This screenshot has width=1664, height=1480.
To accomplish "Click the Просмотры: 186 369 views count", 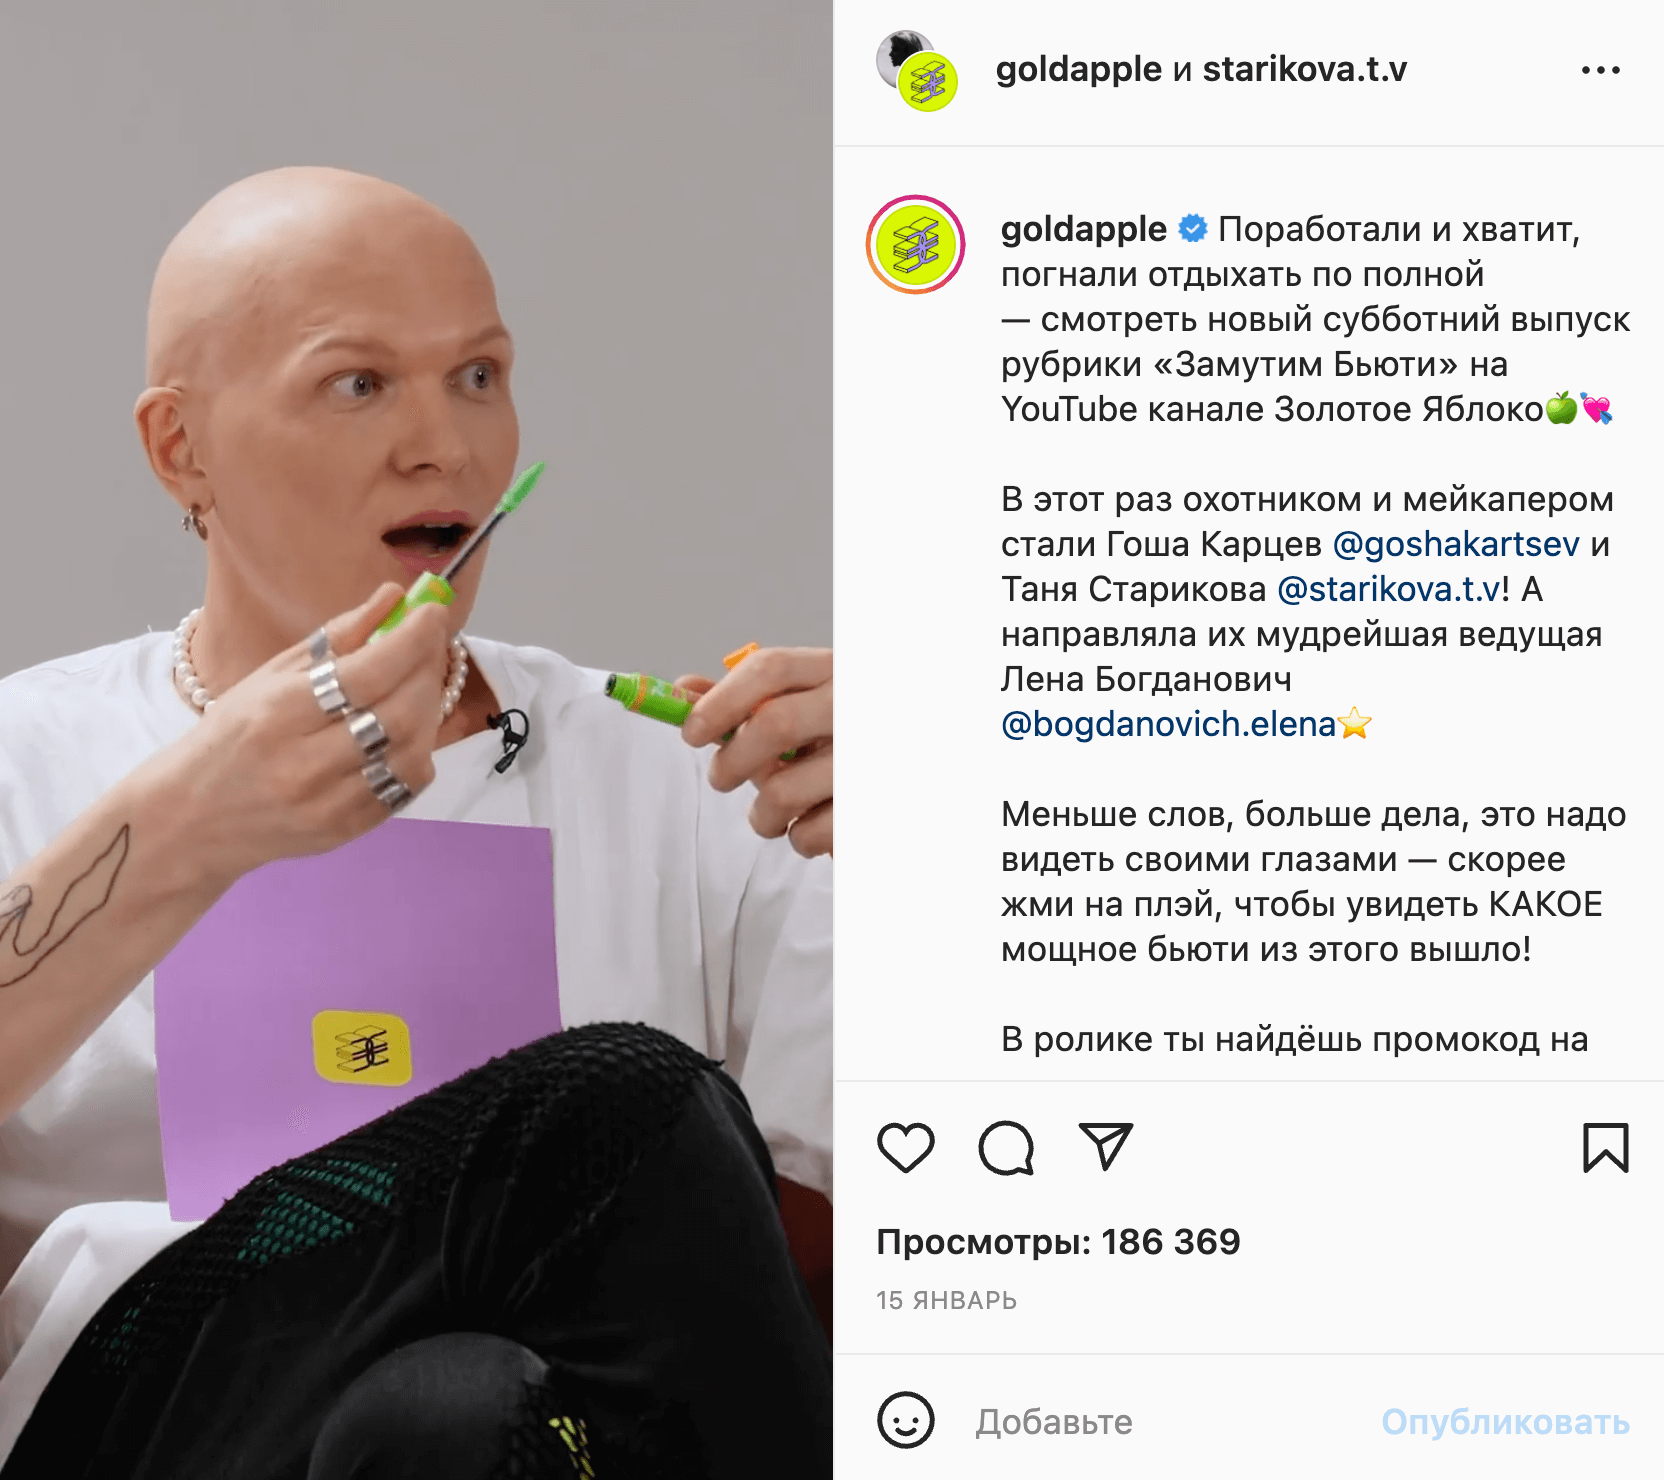I will point(1058,1242).
